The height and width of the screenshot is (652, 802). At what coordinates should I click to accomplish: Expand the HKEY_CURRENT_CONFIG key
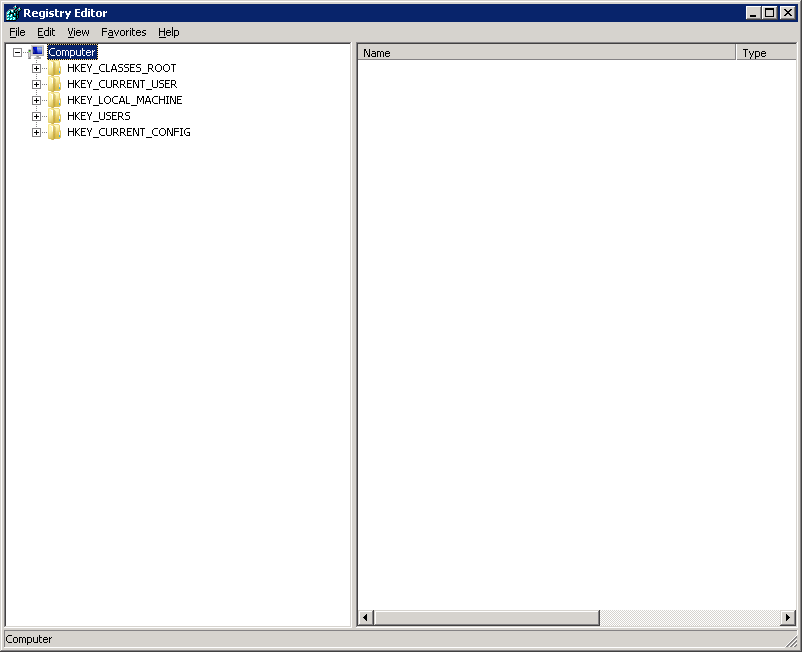point(36,132)
